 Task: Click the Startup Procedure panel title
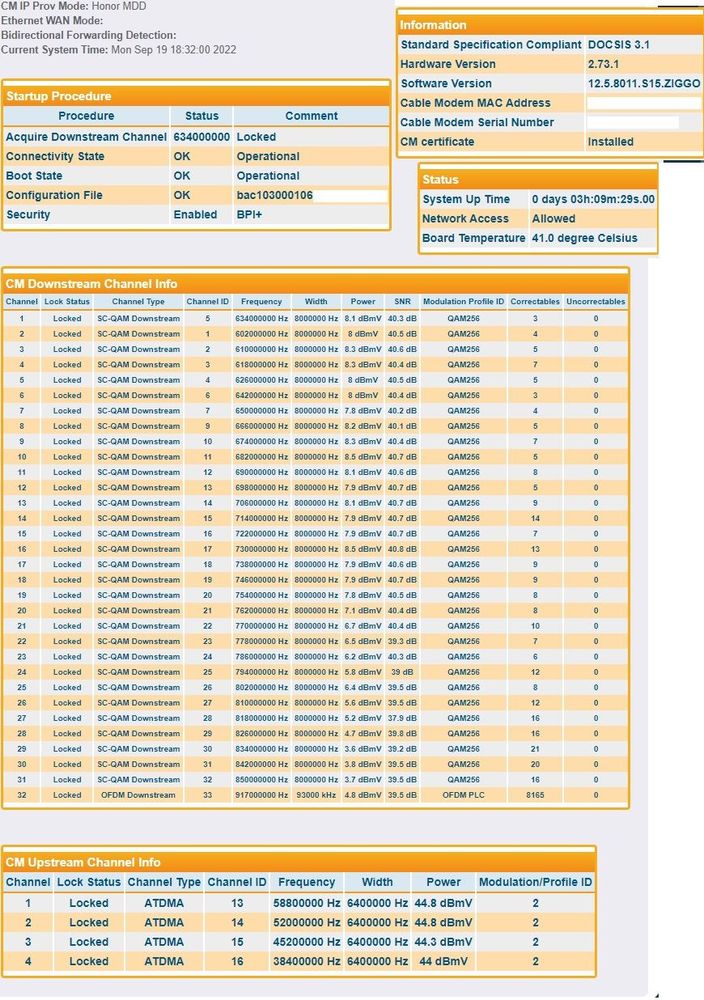59,96
